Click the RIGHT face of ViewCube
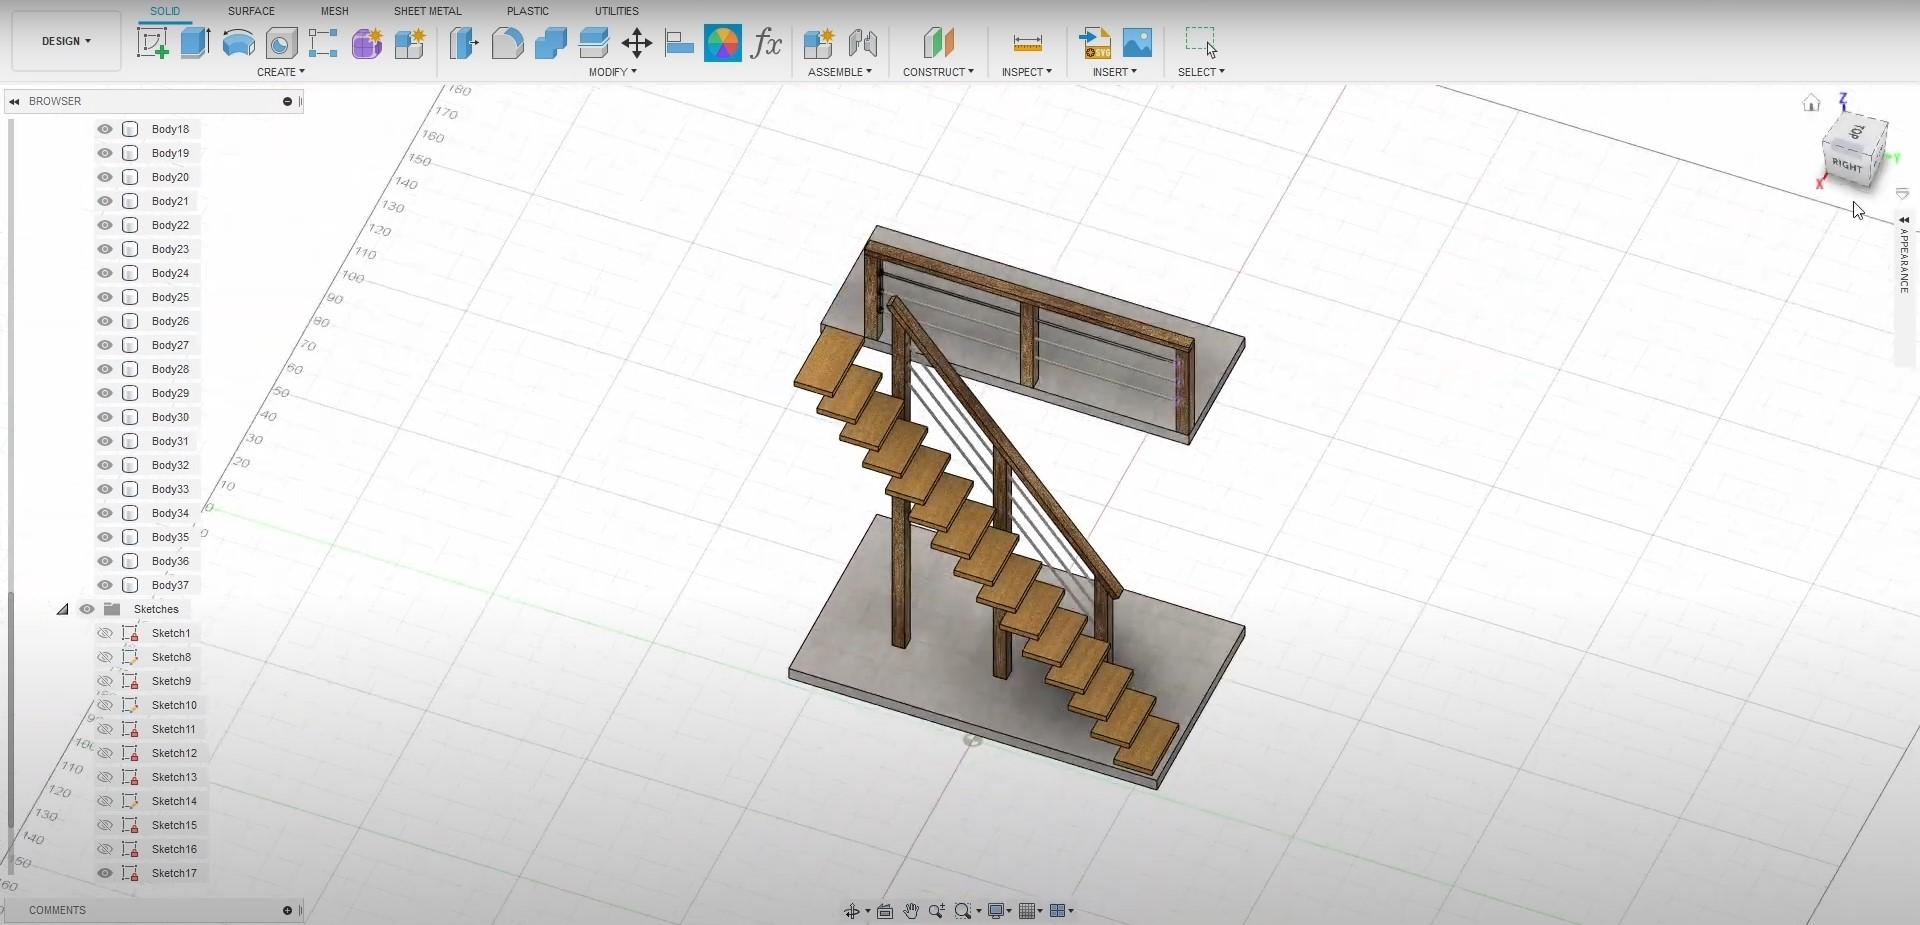The width and height of the screenshot is (1920, 925). pyautogui.click(x=1846, y=165)
